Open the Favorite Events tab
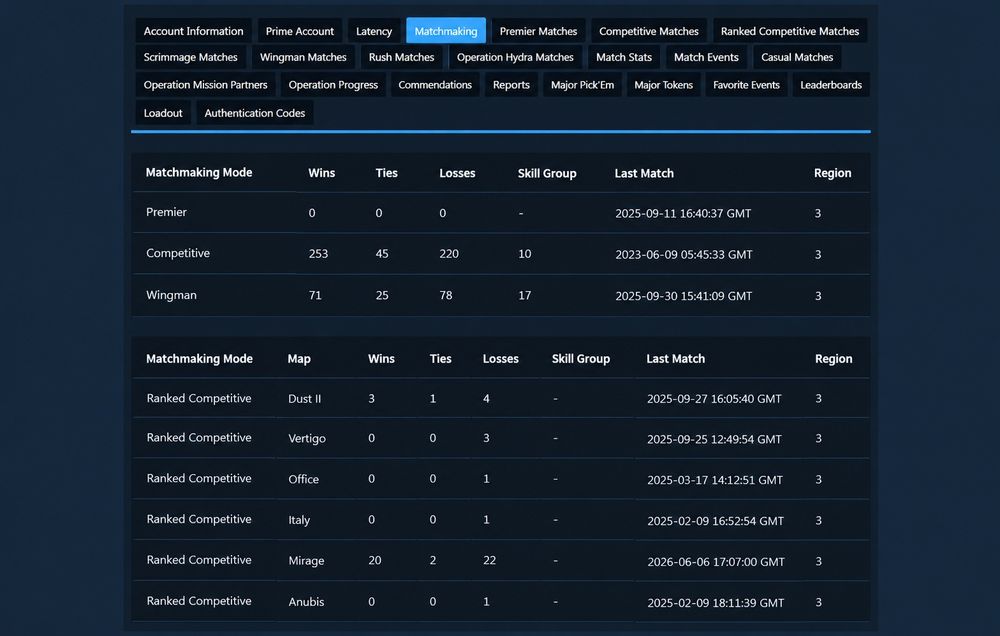Viewport: 1000px width, 636px height. click(746, 84)
